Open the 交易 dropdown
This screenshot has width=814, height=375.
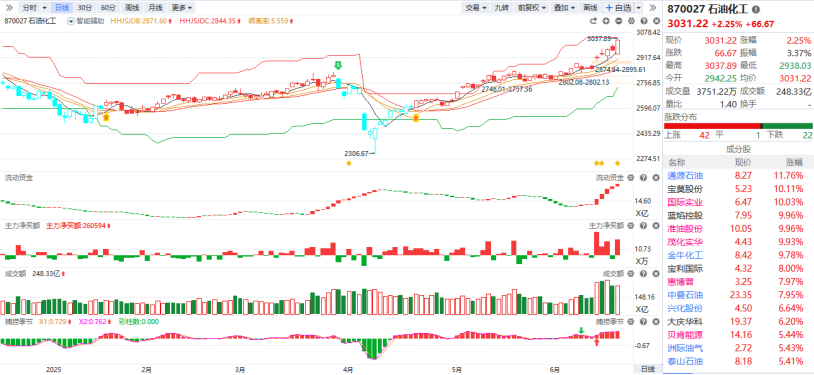click(476, 8)
